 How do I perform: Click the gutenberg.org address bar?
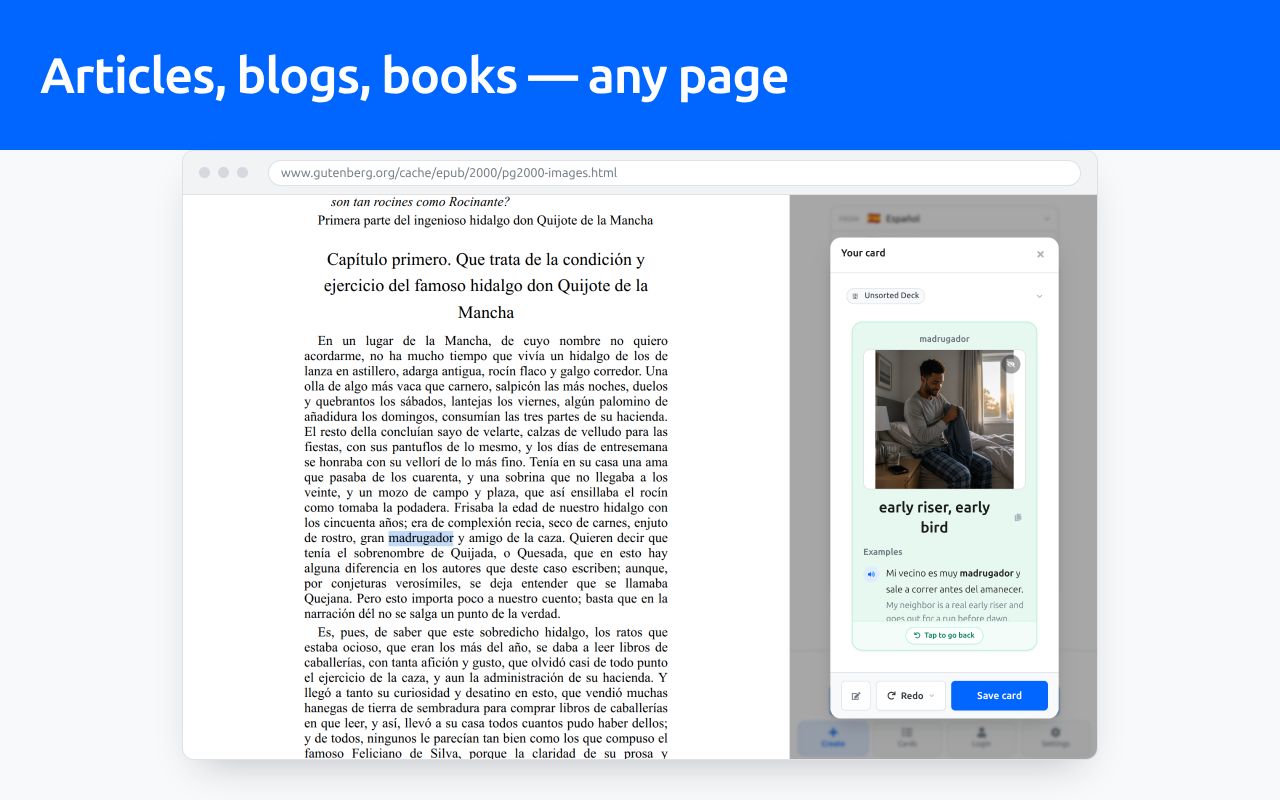coord(674,173)
